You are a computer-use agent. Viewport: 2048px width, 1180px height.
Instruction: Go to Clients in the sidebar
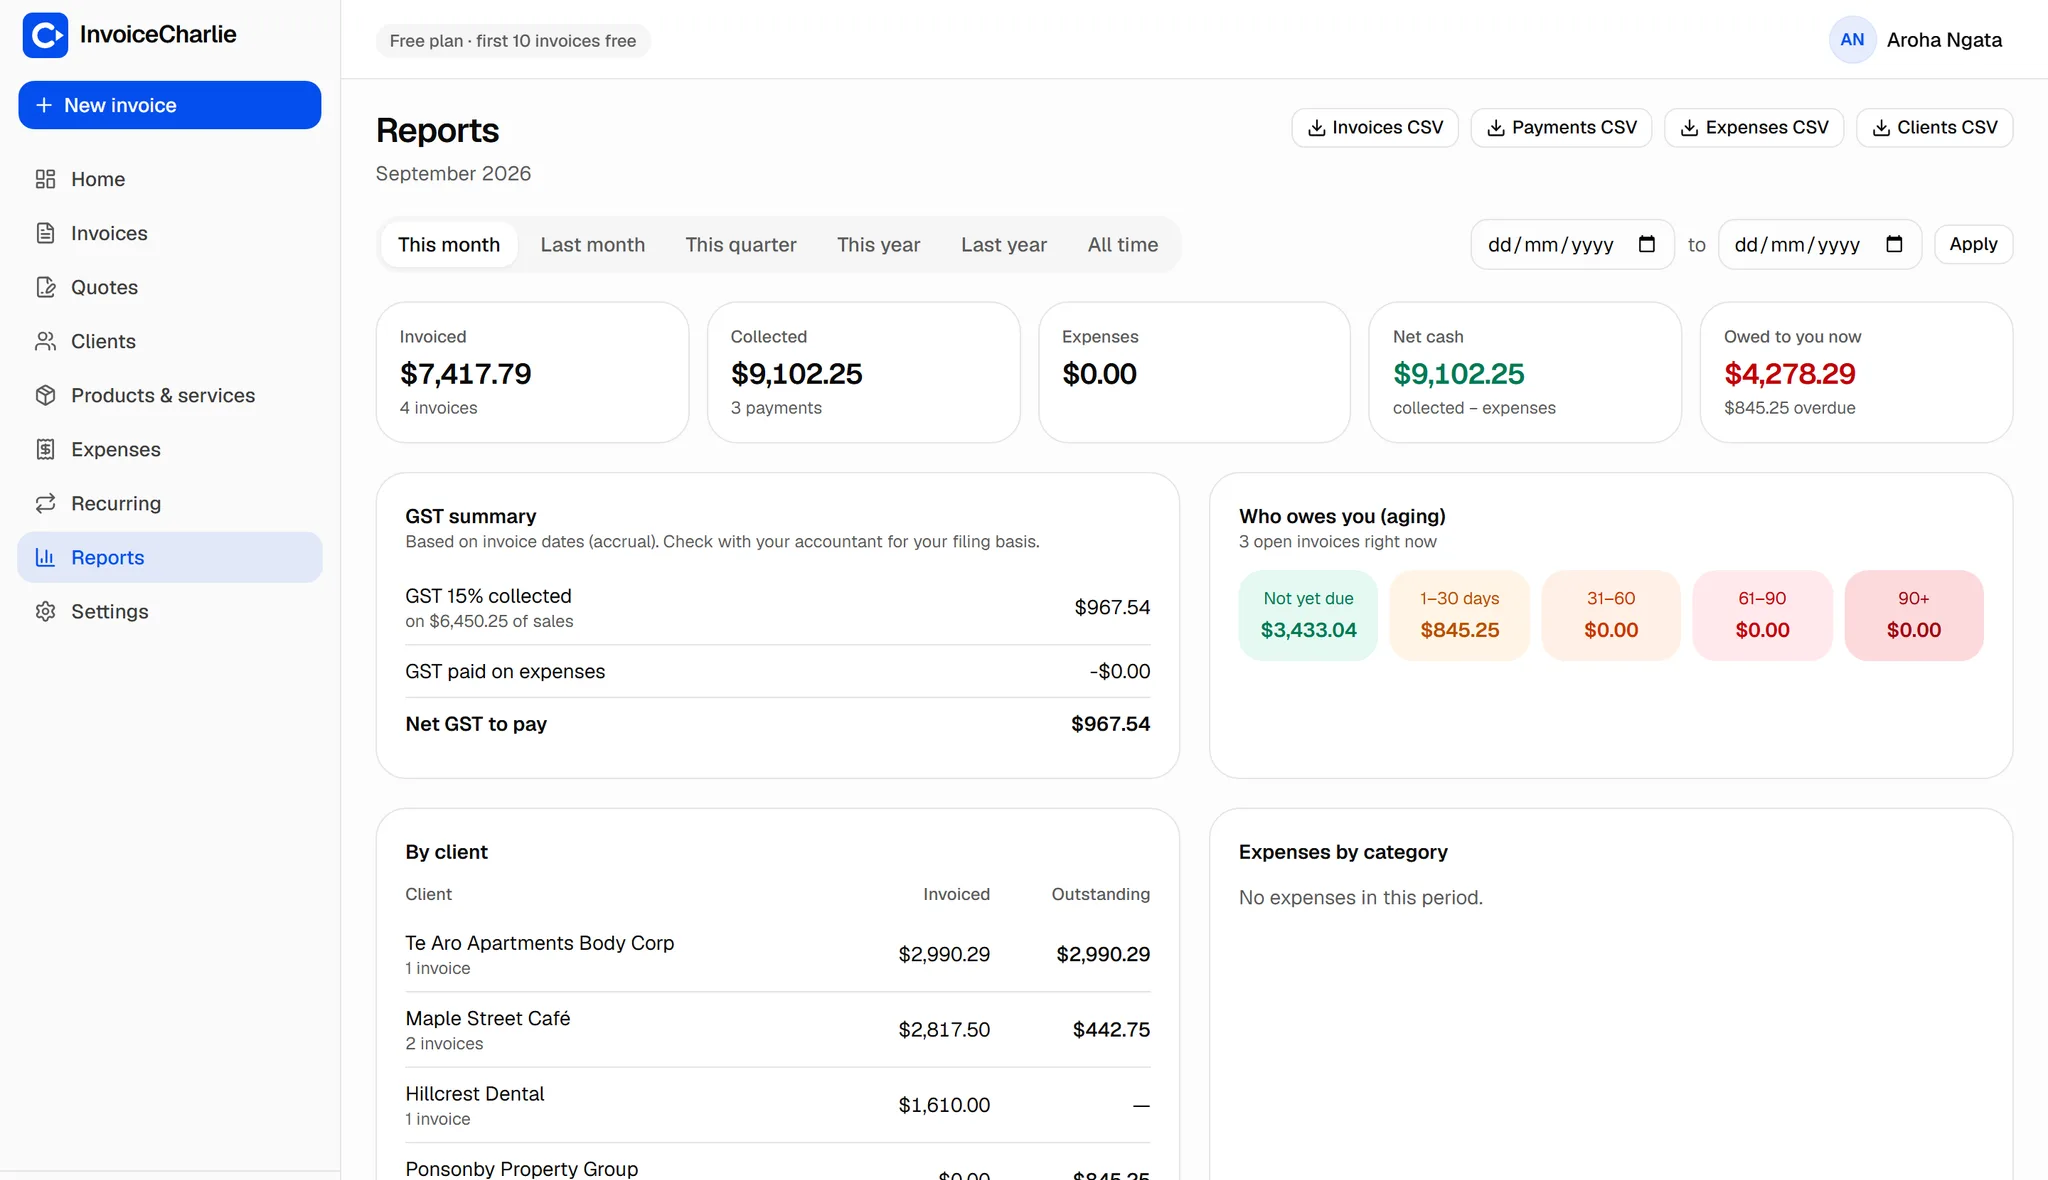click(x=170, y=341)
